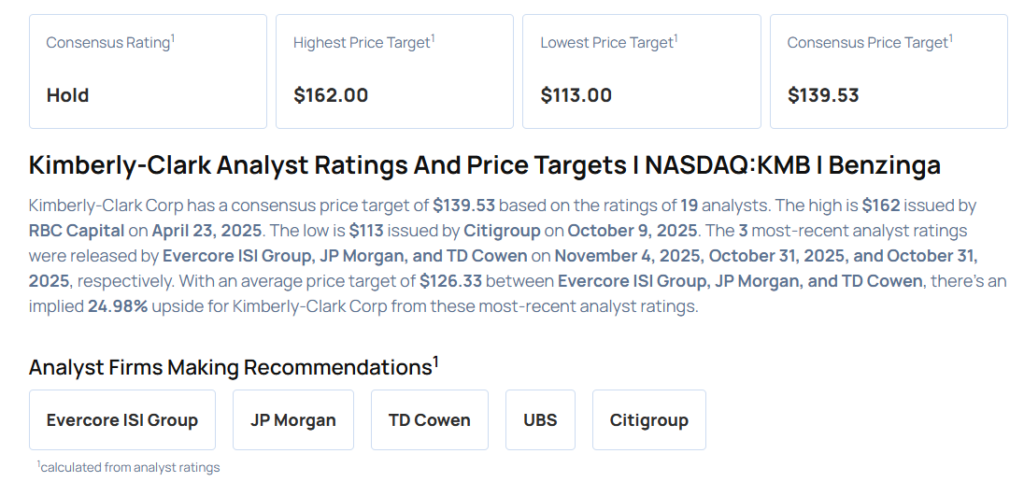Viewport: 1024px width, 496px height.
Task: Click the $162.00 highest price target value
Action: click(330, 96)
